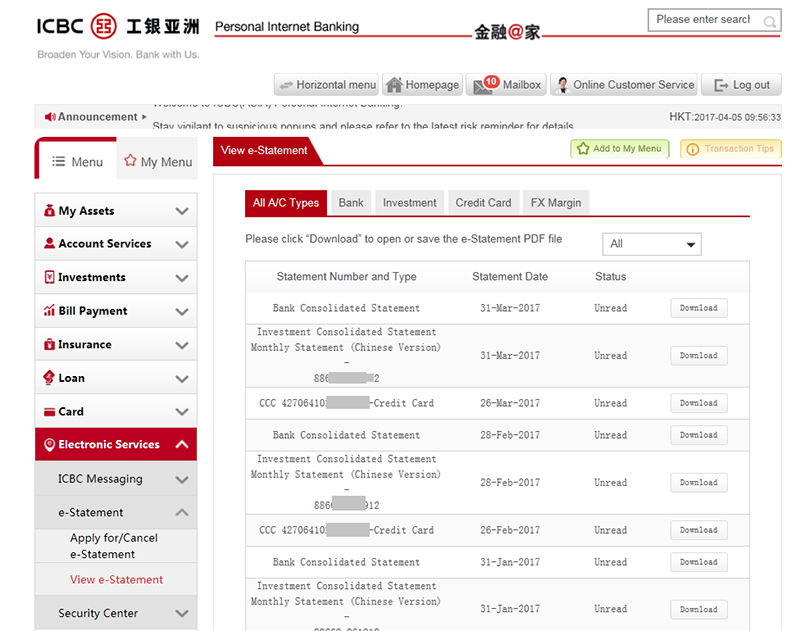Expand the Loan section chevron

pos(182,378)
